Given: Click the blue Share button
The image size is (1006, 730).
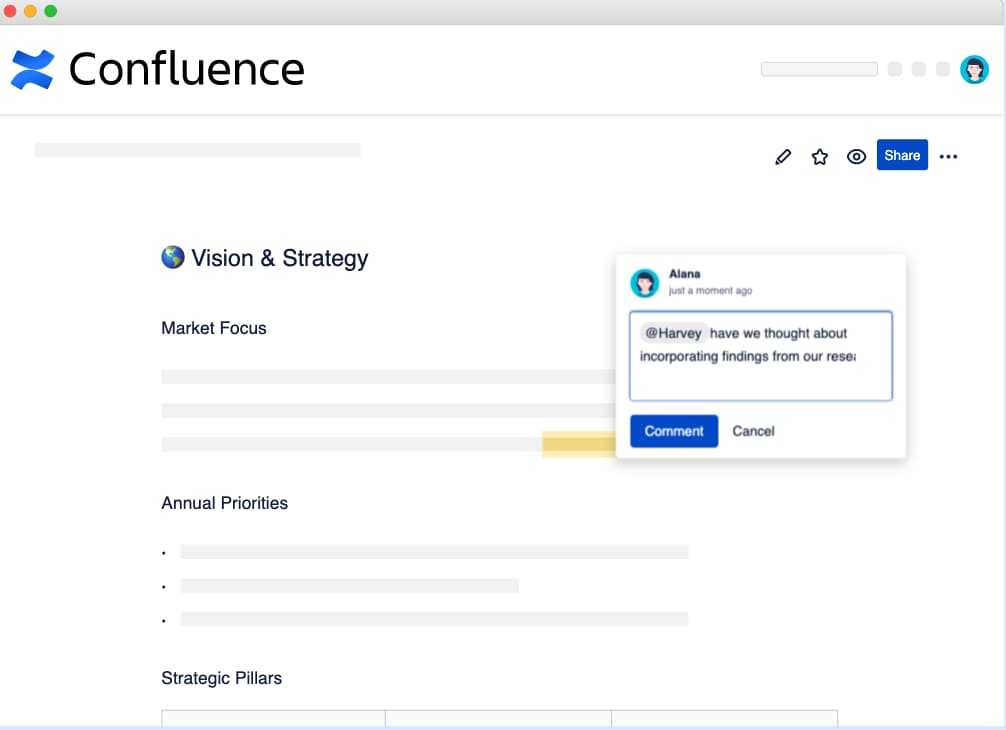Looking at the screenshot, I should (x=902, y=155).
